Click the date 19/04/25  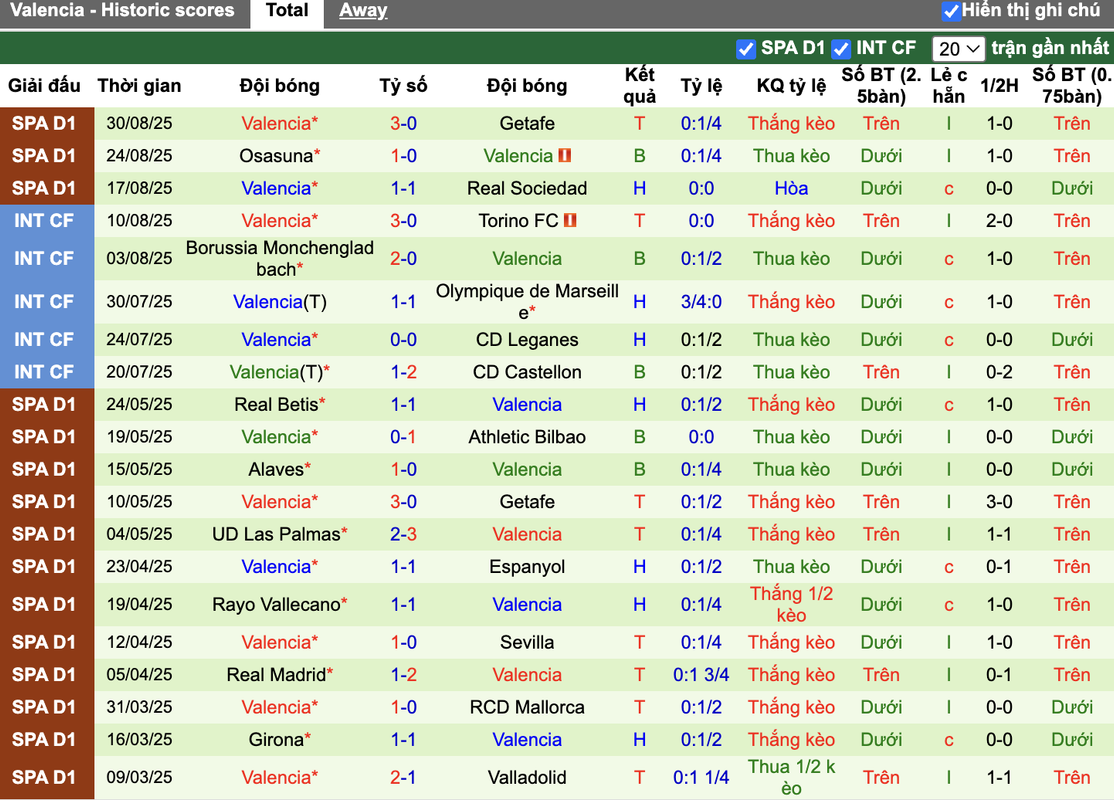[139, 605]
